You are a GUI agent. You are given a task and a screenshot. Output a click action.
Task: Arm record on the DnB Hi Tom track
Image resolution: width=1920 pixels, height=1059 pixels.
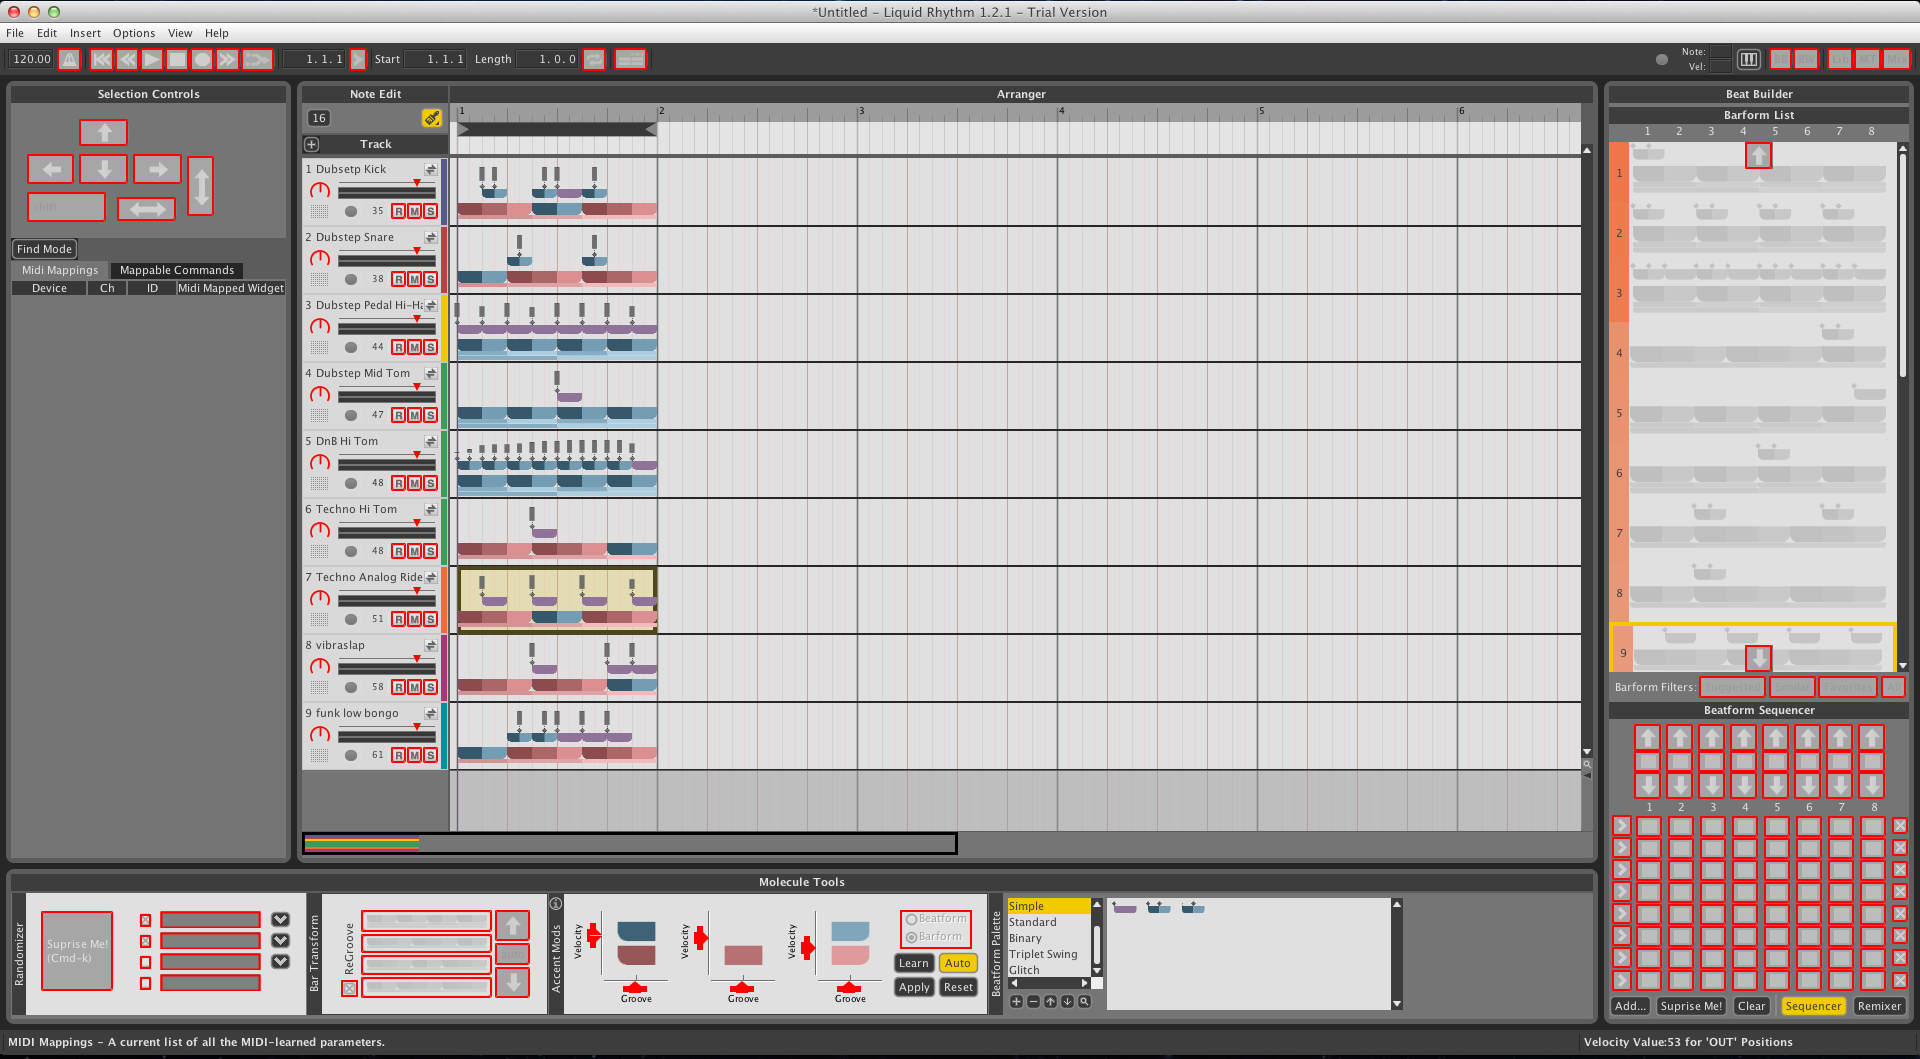(x=399, y=483)
